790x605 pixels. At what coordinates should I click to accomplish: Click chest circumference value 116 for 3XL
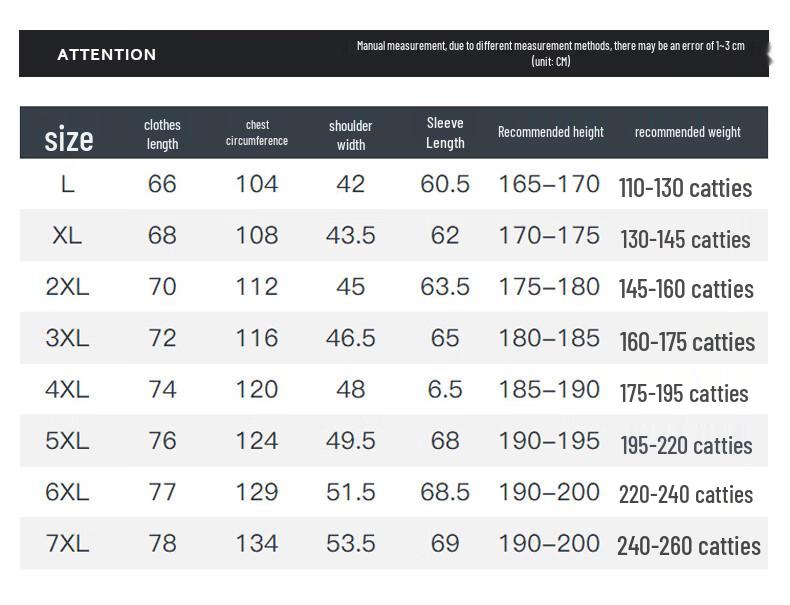257,338
